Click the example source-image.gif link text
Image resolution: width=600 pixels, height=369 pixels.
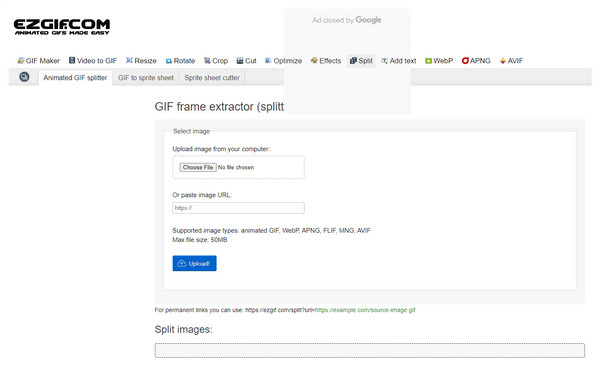(365, 310)
